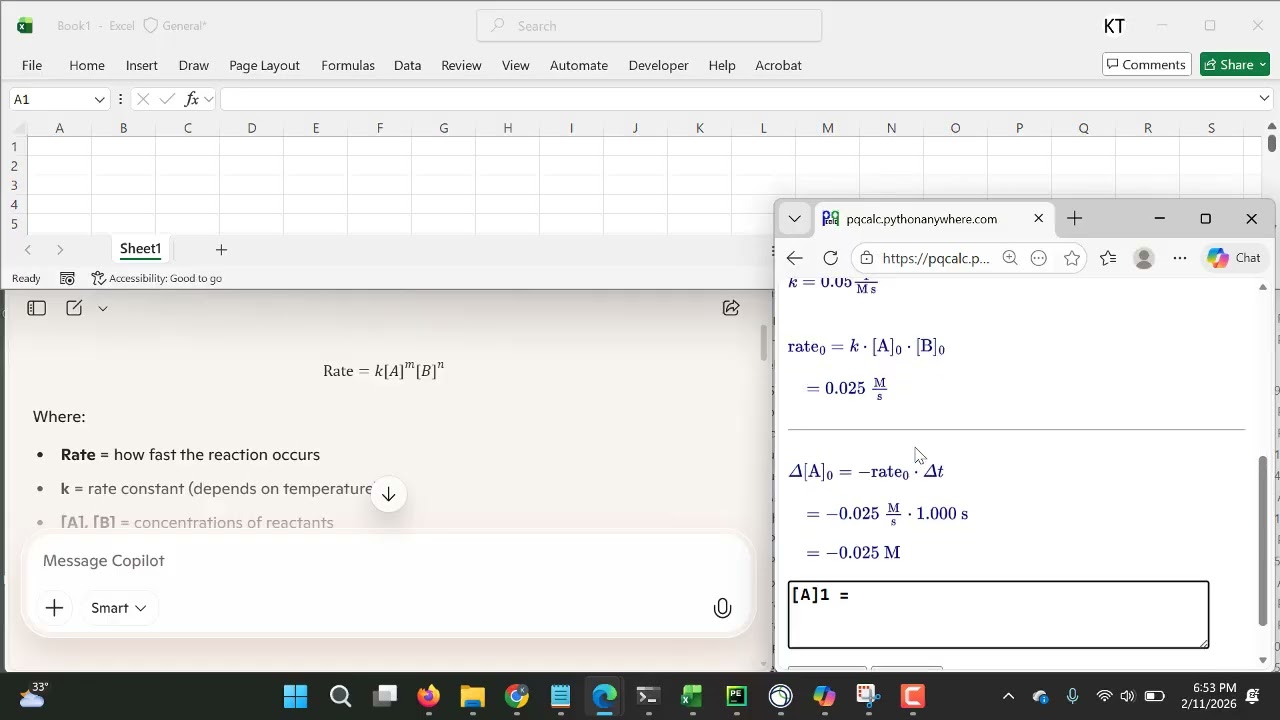Open the Acrobat ribbon tab
Viewport: 1280px width, 720px height.
778,65
